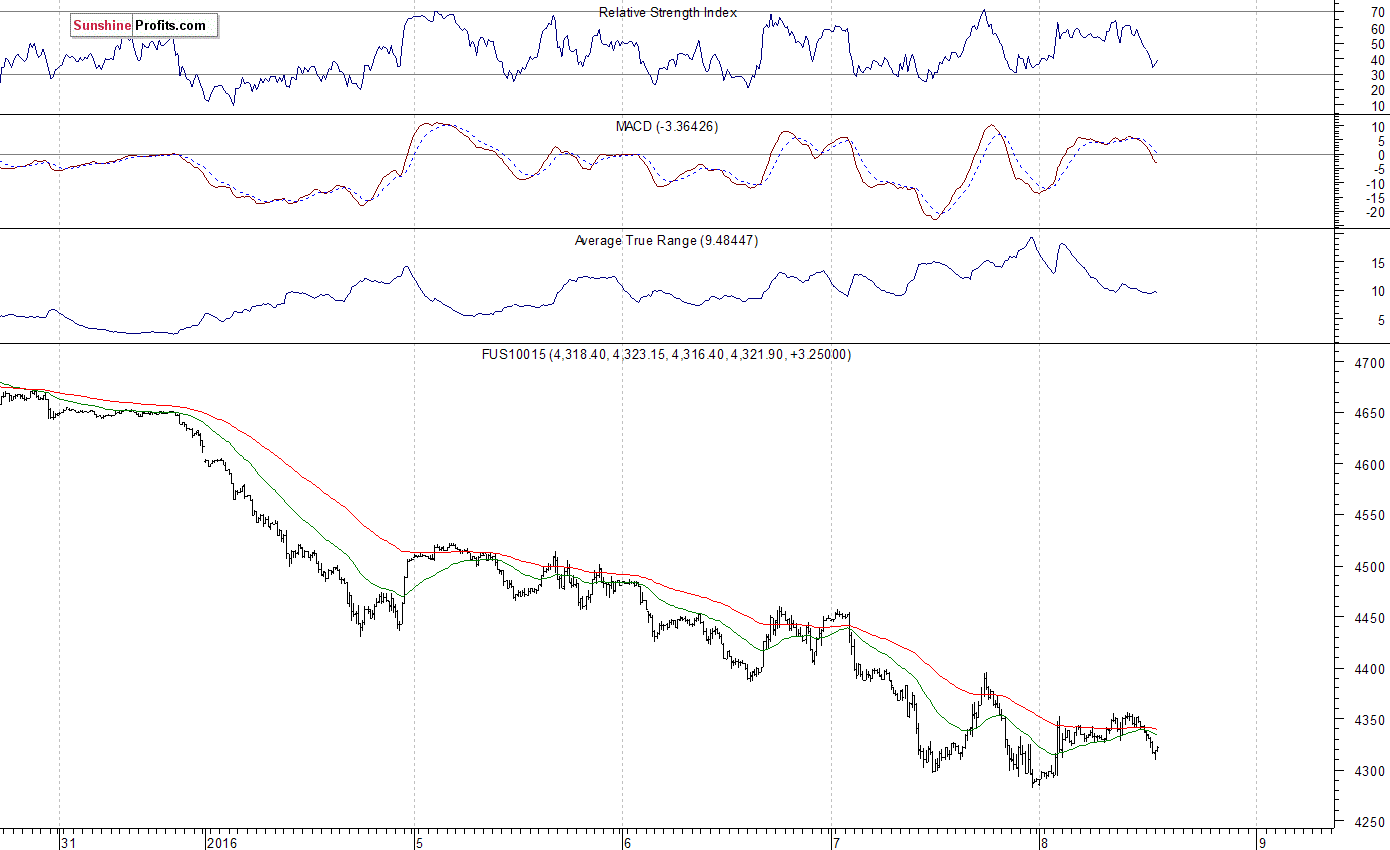Click the date label 5 on time axis

coord(420,842)
